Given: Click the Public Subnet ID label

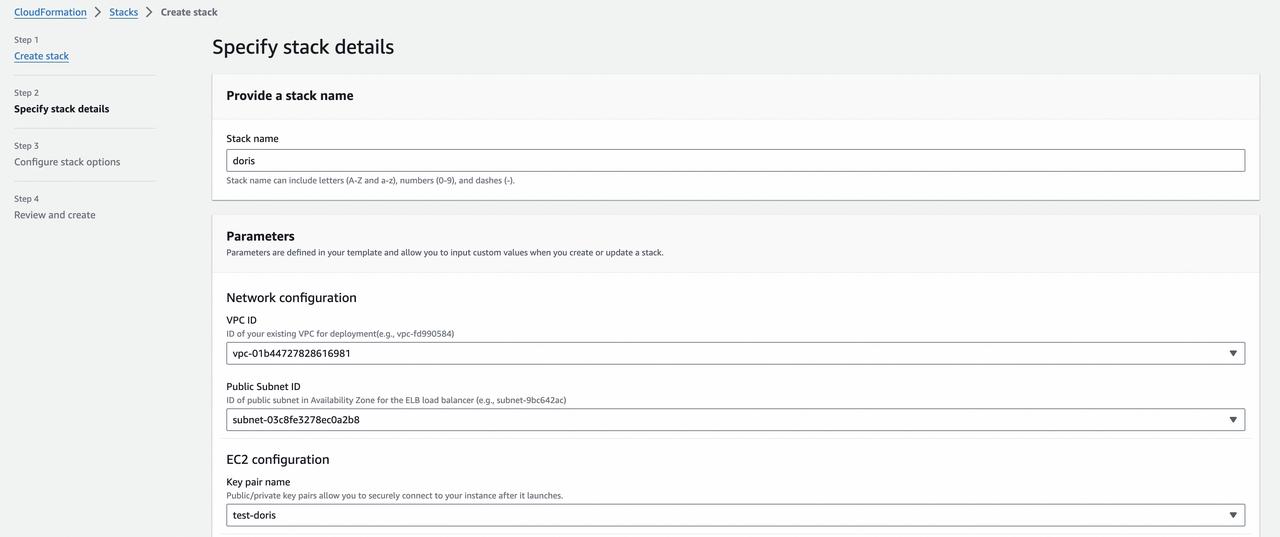Looking at the screenshot, I should 263,387.
